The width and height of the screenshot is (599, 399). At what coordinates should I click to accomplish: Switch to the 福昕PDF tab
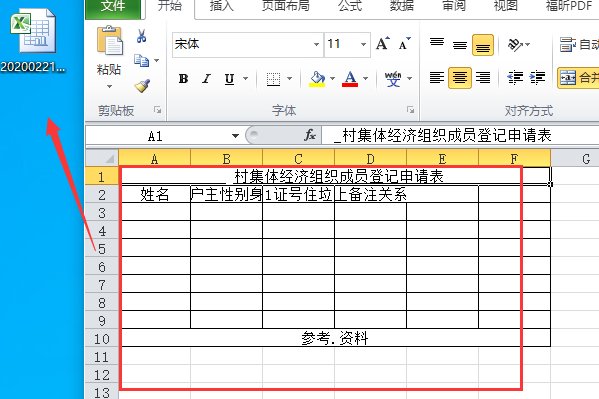click(569, 6)
